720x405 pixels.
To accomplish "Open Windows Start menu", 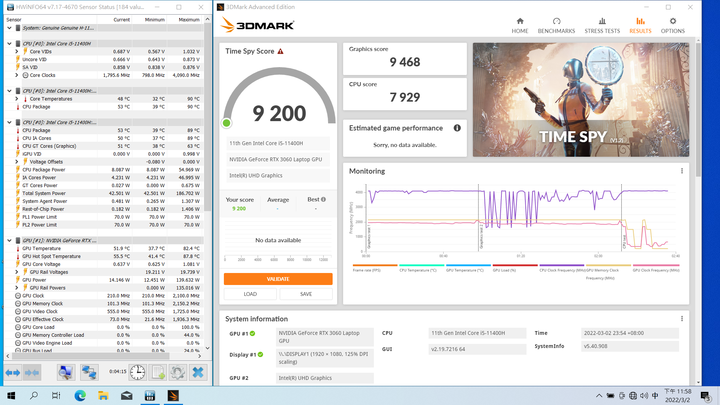I will point(11,395).
